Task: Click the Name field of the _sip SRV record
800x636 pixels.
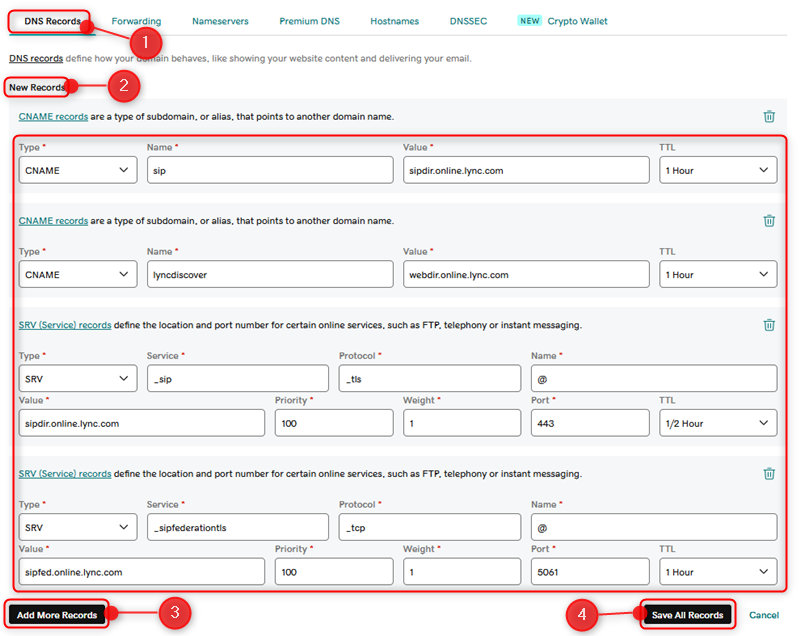Action: click(654, 378)
